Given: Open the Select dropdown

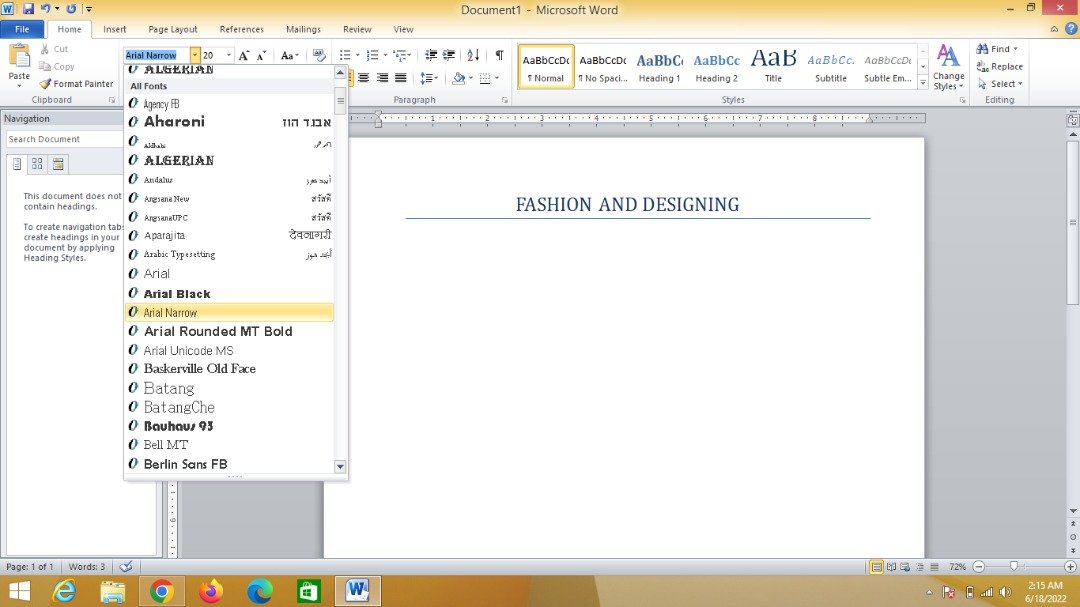Looking at the screenshot, I should pyautogui.click(x=1000, y=84).
